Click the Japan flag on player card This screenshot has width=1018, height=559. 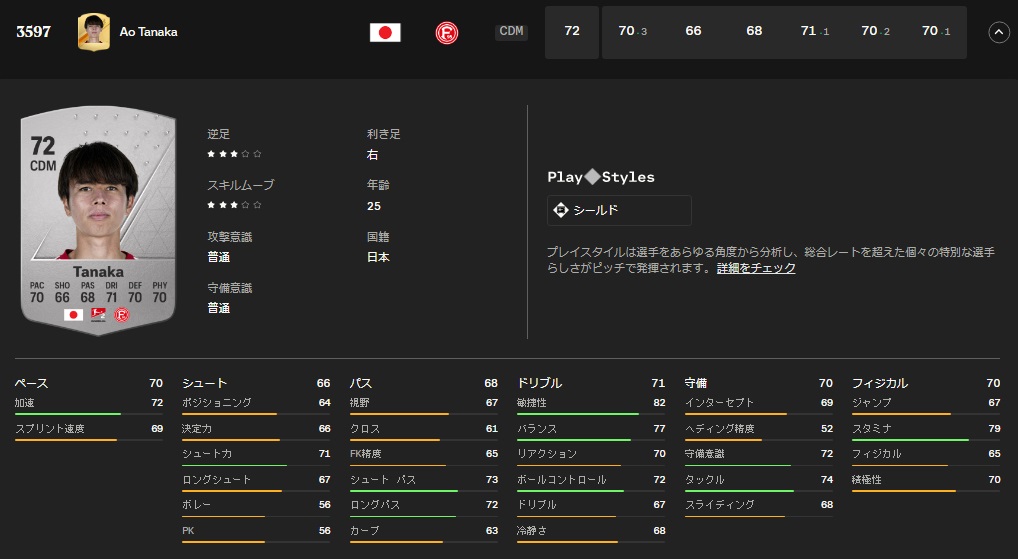[x=73, y=314]
